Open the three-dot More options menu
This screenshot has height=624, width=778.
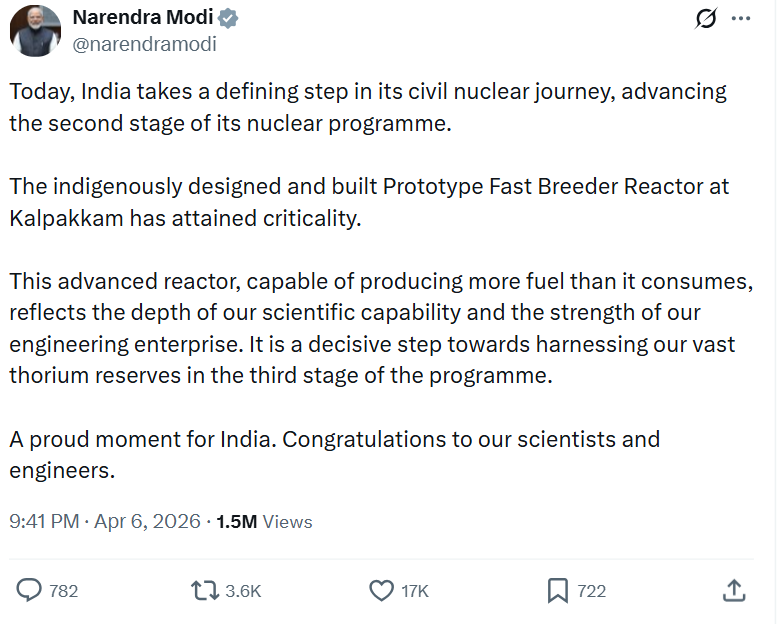click(x=741, y=18)
